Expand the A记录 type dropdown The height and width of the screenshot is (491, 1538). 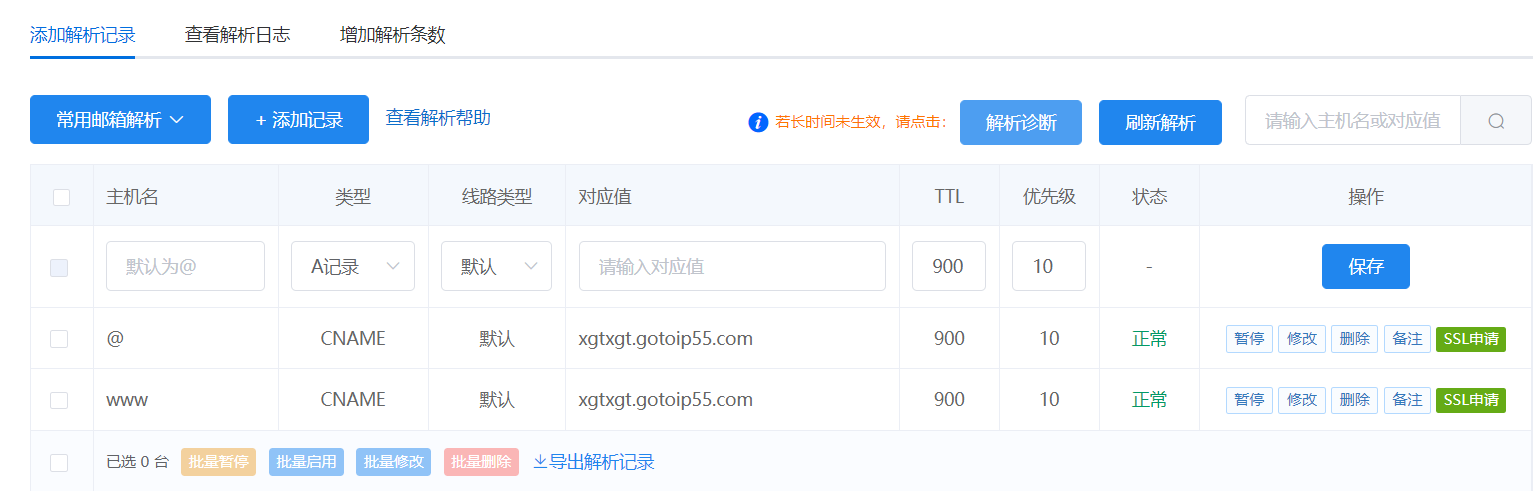(x=352, y=266)
